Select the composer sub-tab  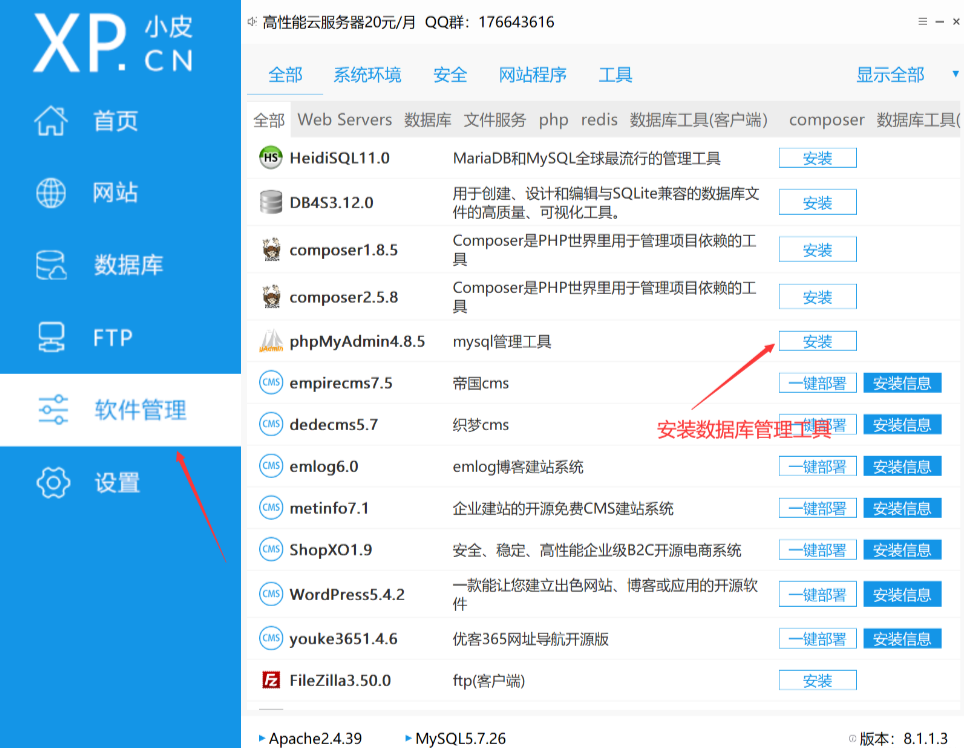click(826, 120)
